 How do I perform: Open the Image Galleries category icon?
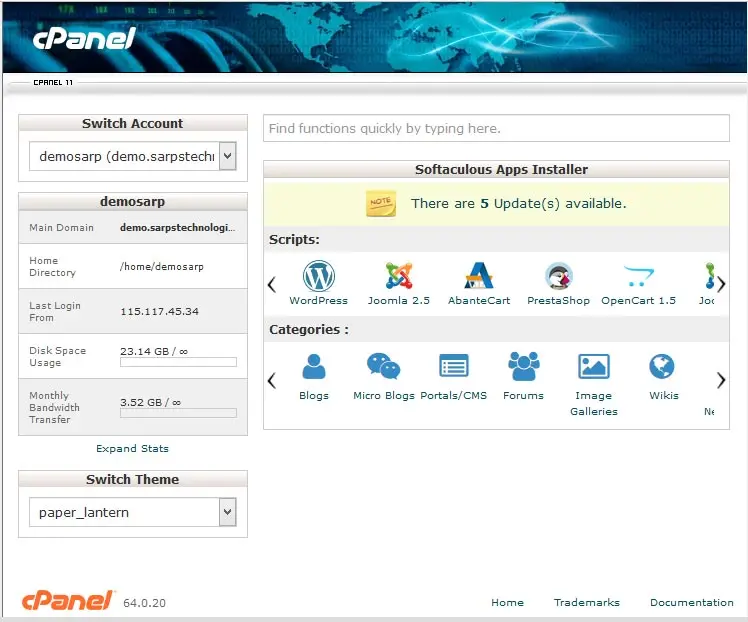pos(594,368)
